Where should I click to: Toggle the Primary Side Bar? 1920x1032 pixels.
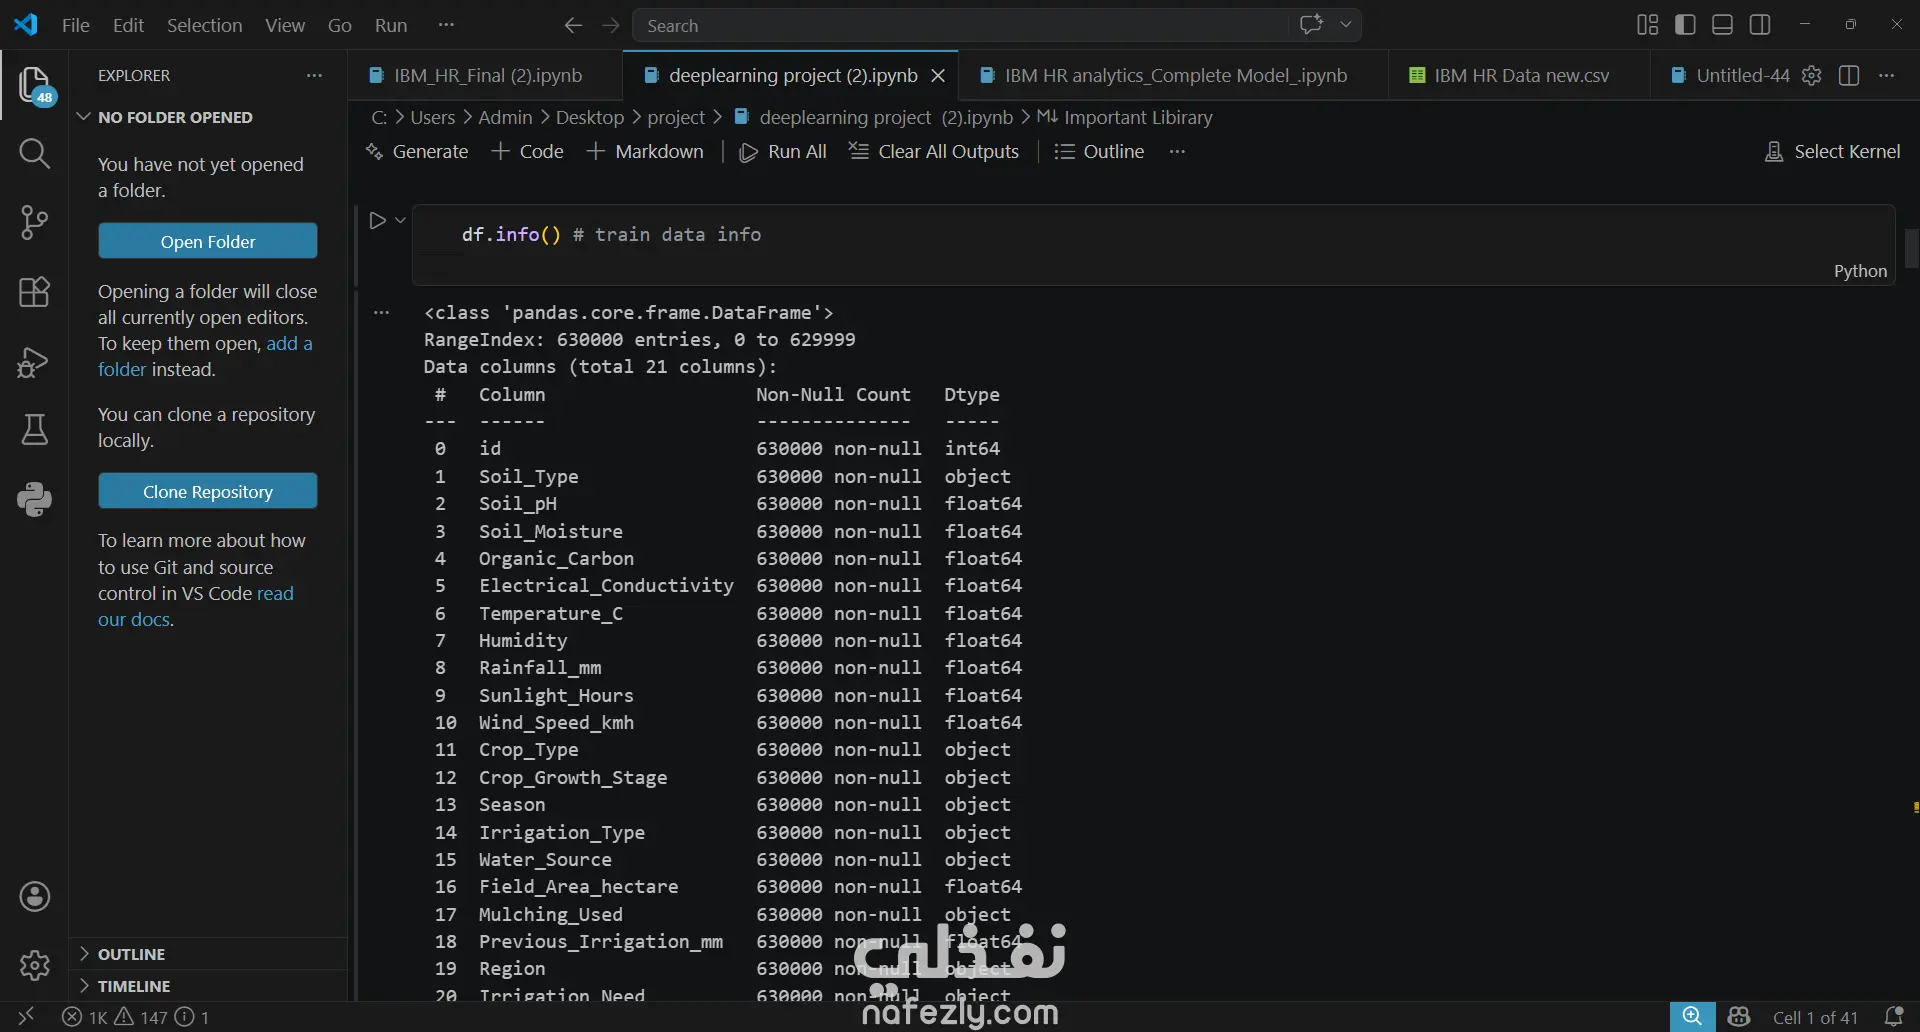pos(1685,25)
